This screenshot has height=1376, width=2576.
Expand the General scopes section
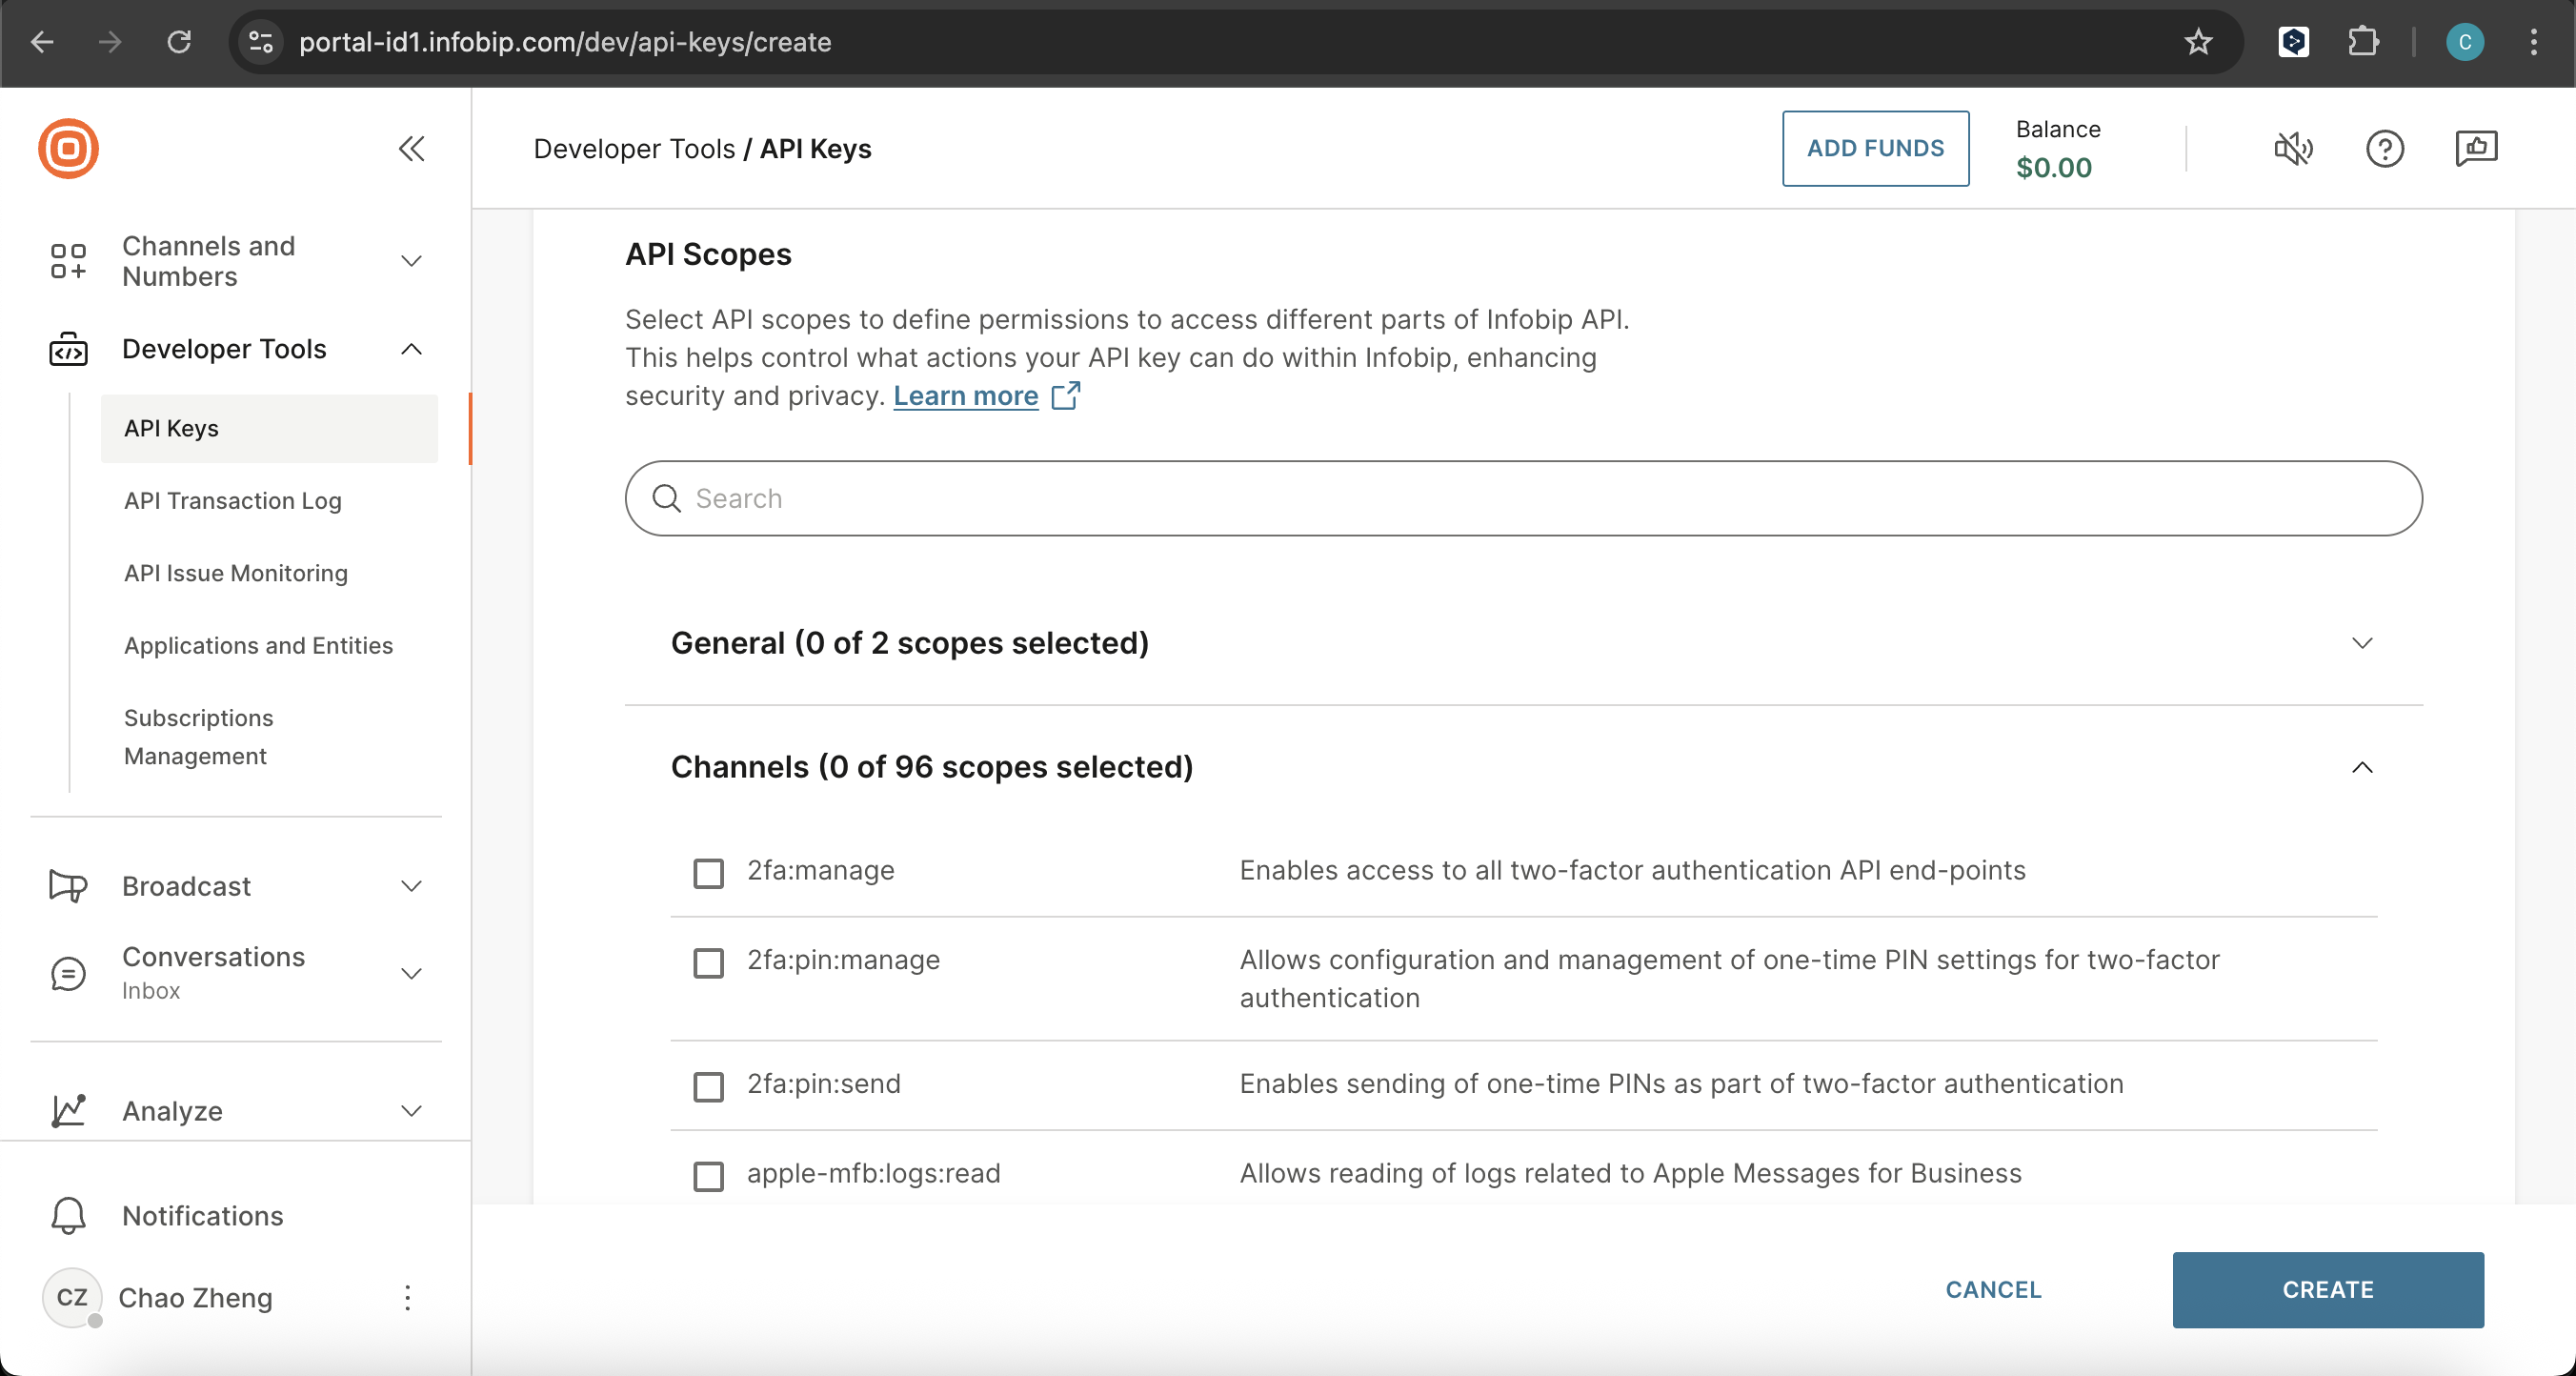[x=2362, y=643]
